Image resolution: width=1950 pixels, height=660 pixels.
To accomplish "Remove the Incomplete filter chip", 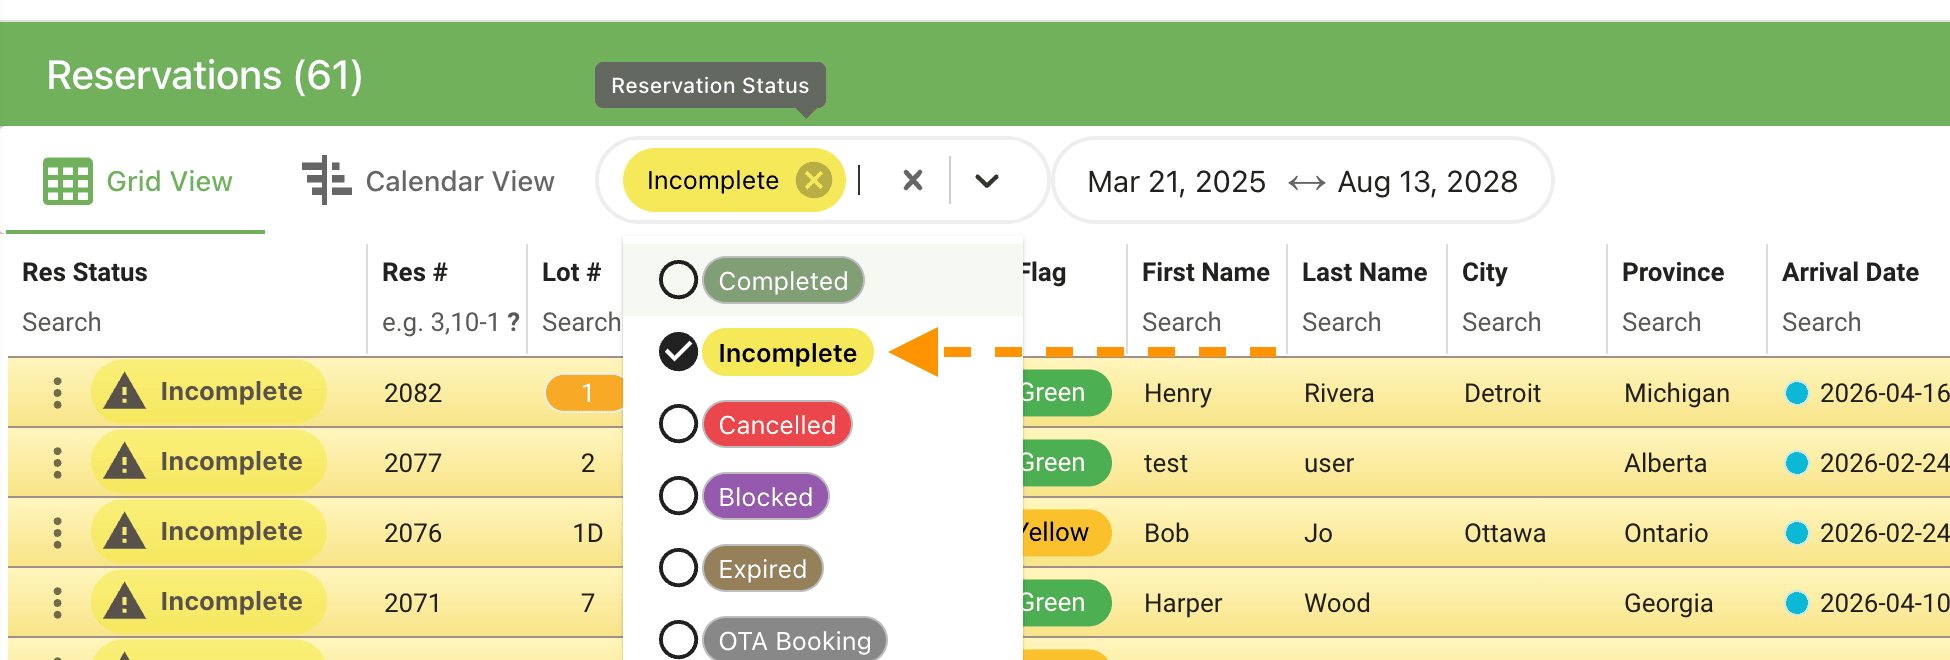I will coord(814,180).
